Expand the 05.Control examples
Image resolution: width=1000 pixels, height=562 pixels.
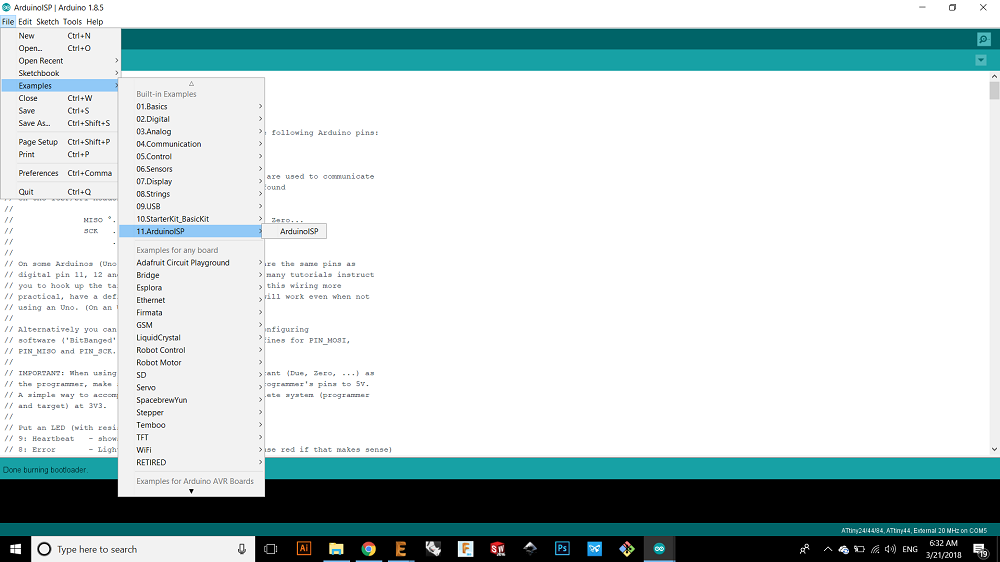tap(191, 156)
